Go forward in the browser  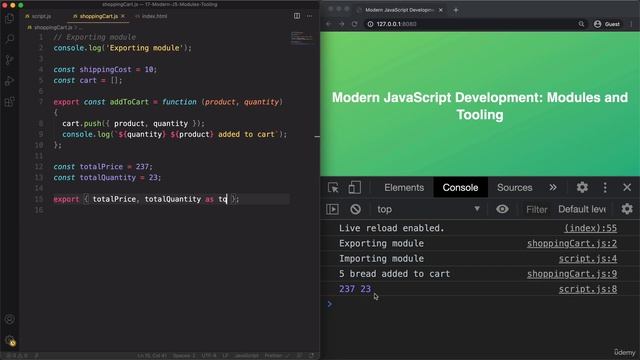pyautogui.click(x=342, y=24)
